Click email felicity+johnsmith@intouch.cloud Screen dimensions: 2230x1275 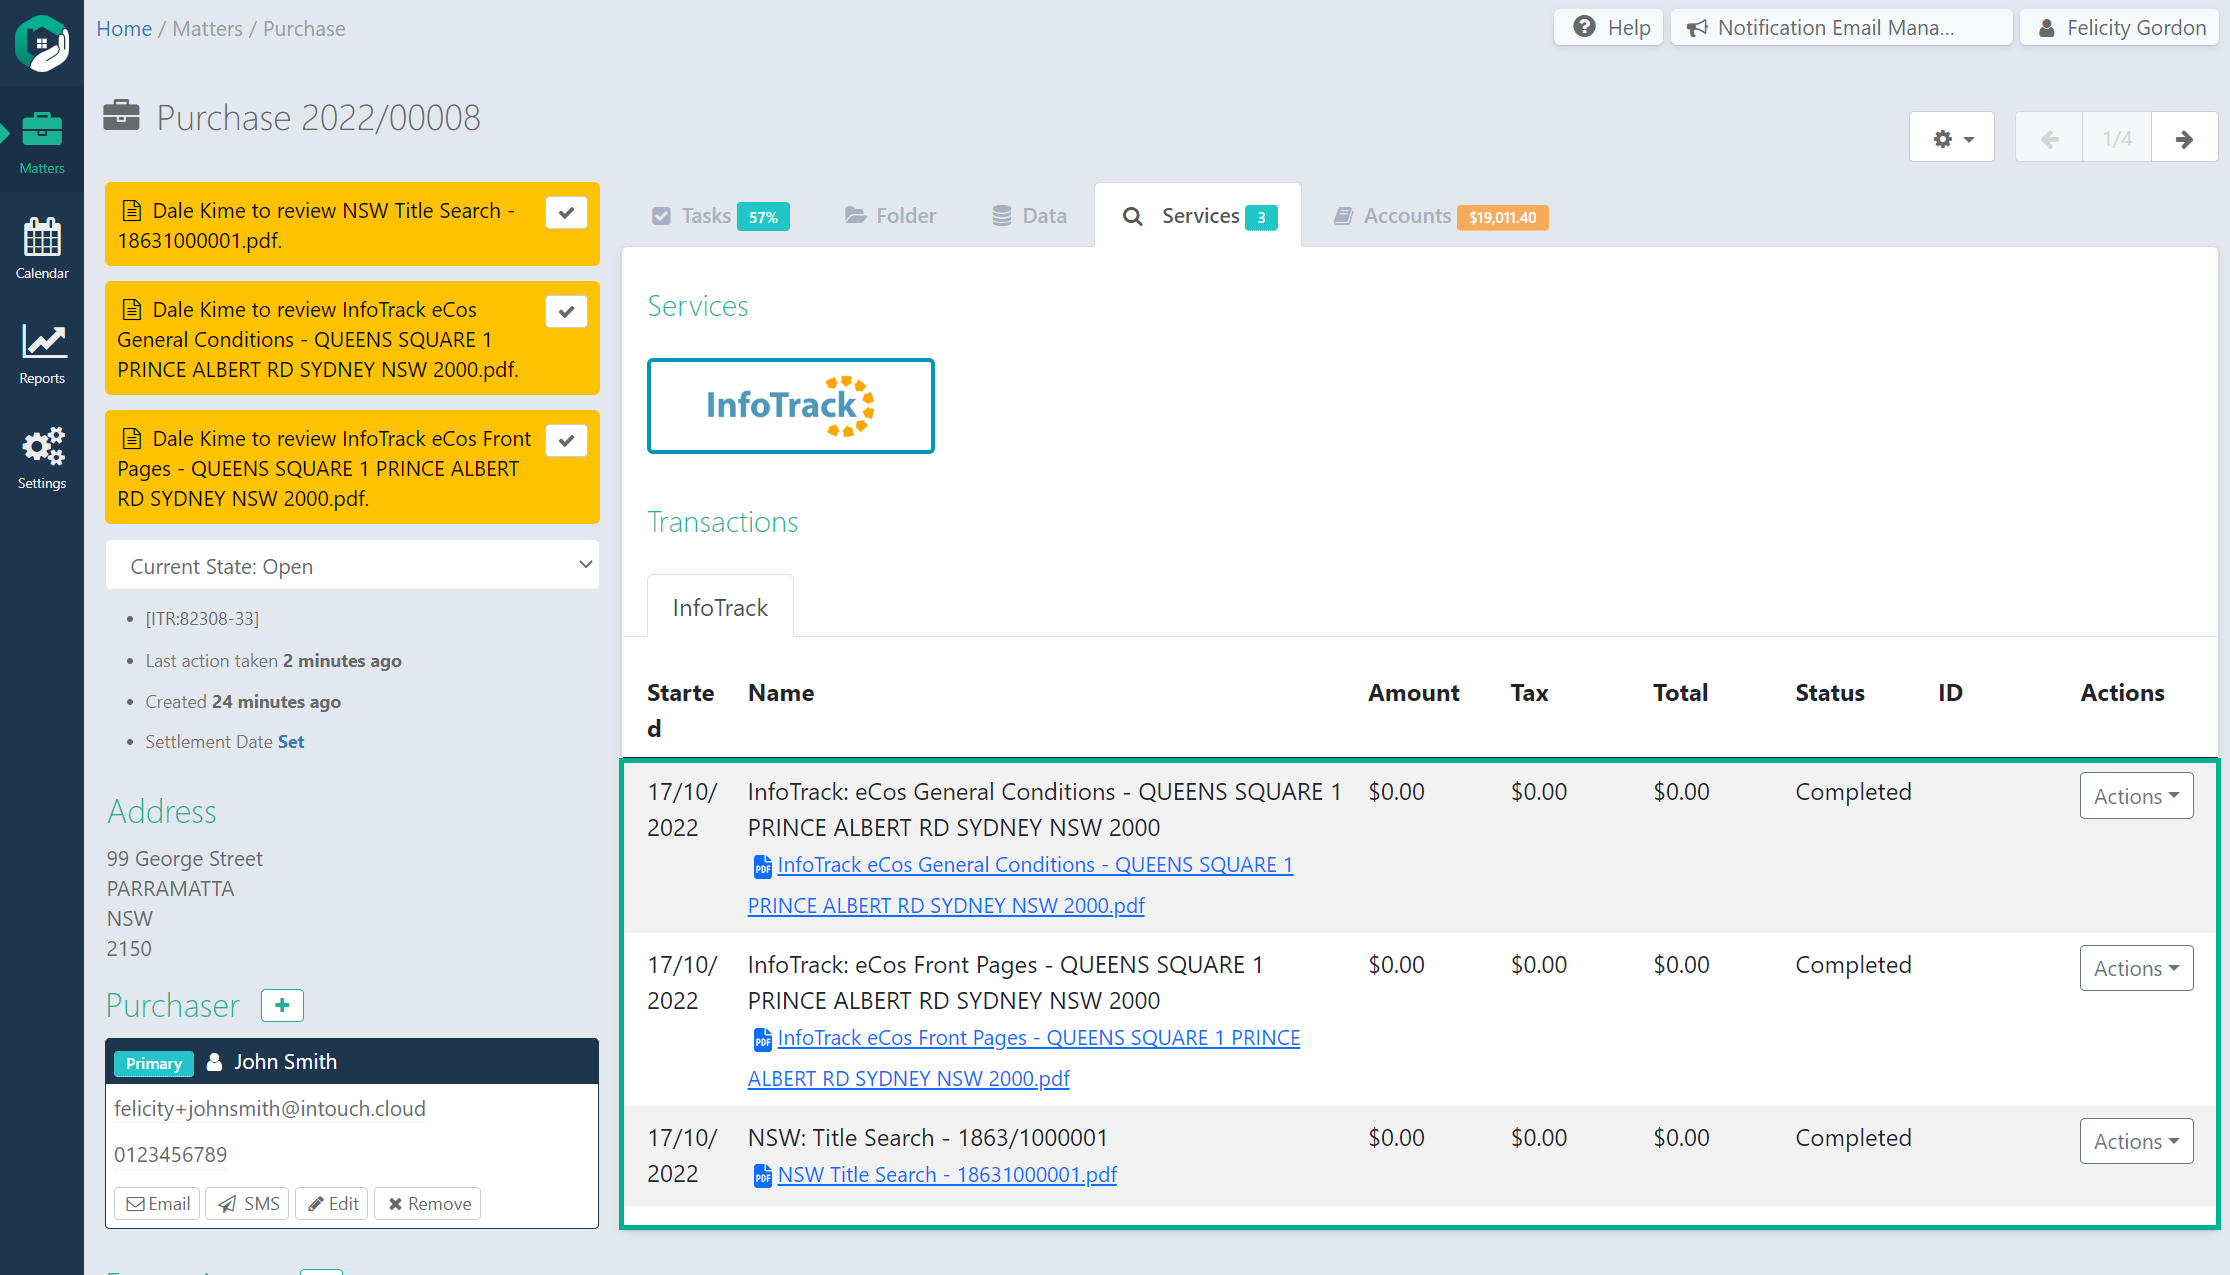pyautogui.click(x=270, y=1108)
